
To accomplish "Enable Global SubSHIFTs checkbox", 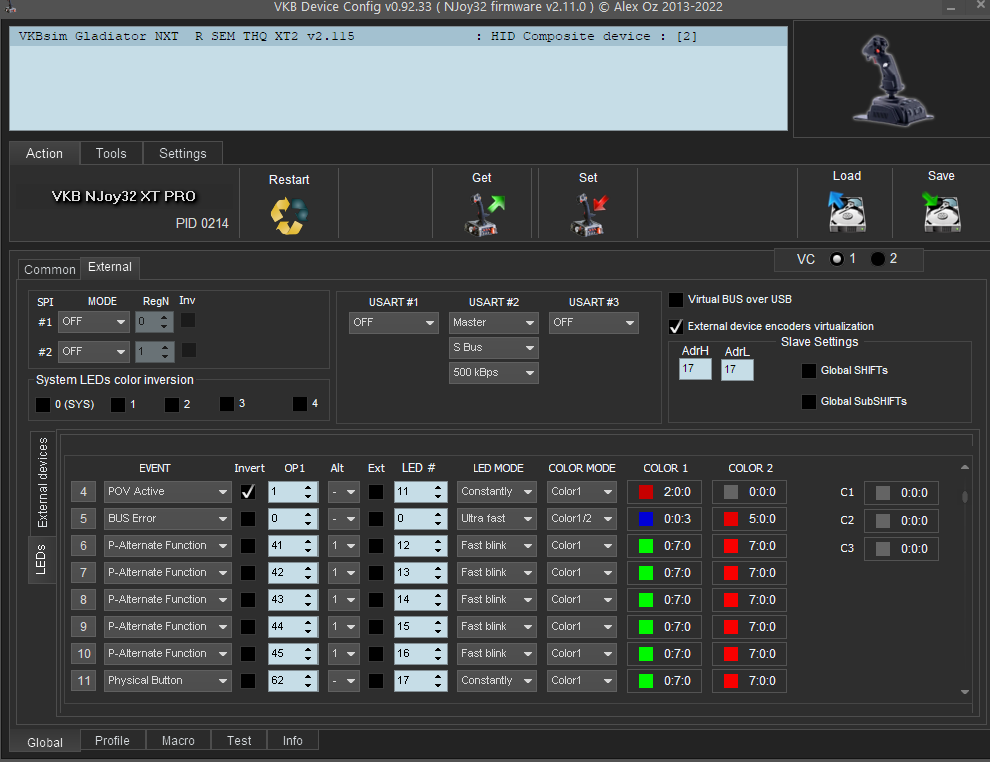I will (x=809, y=402).
